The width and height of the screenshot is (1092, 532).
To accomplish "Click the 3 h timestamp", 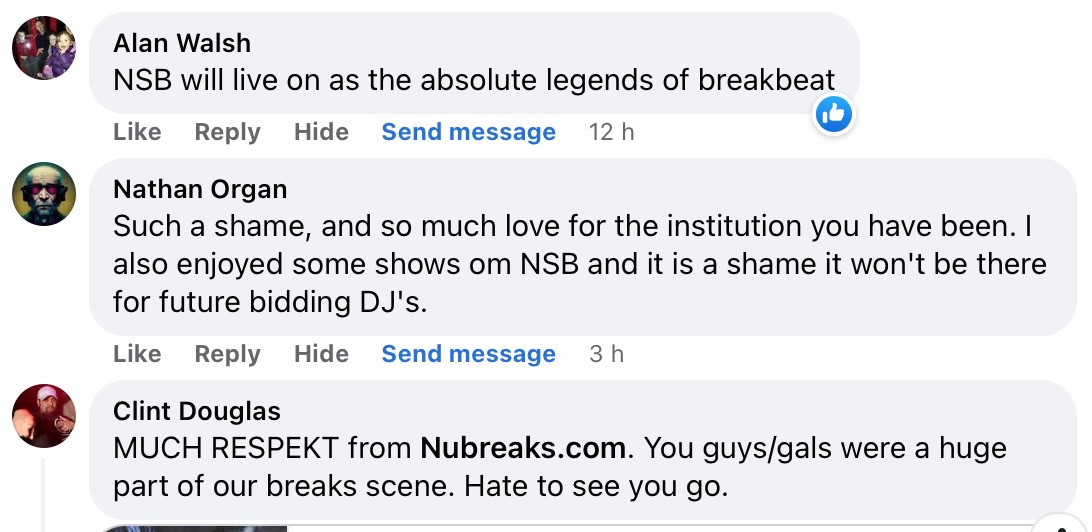I will click(606, 354).
